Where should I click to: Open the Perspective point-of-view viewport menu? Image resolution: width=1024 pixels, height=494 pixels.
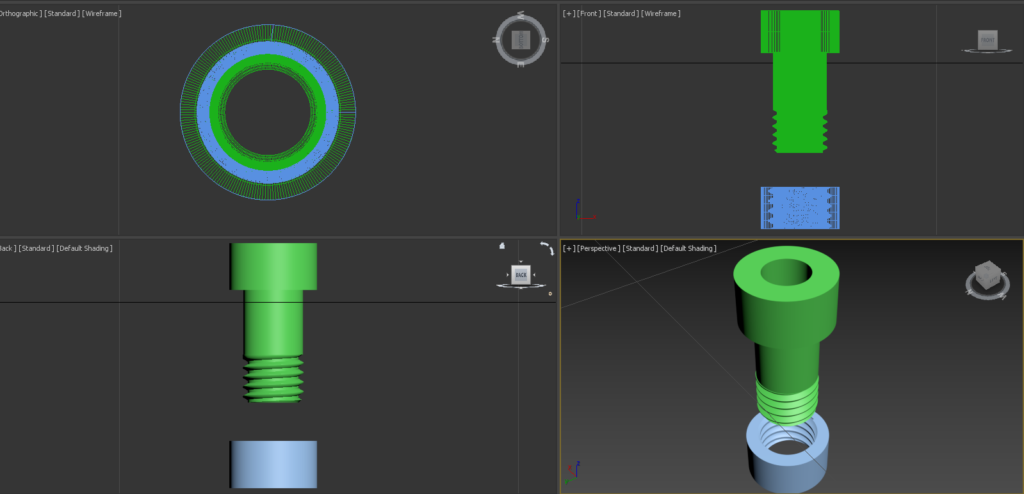599,248
